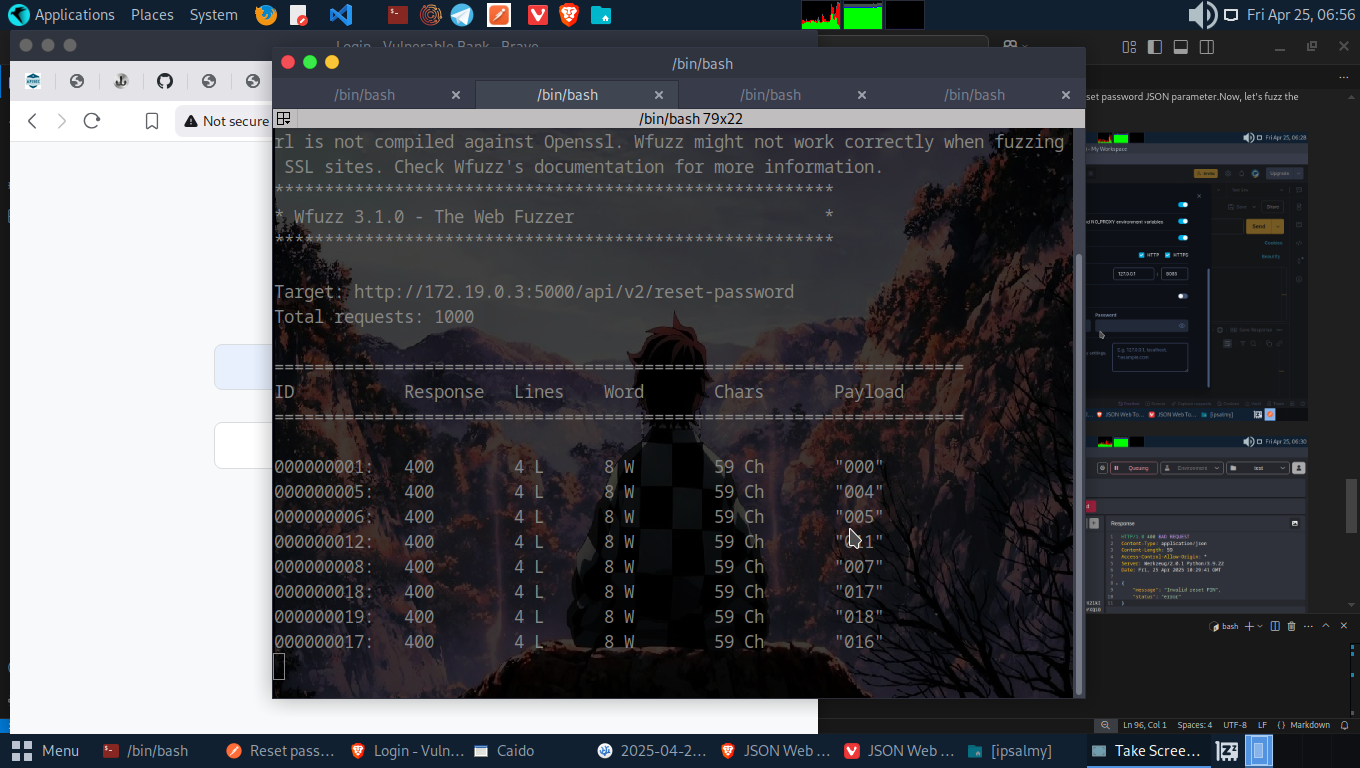Bookmark the current Brave page
Screen dimensions: 1360x768
pyautogui.click(x=152, y=121)
